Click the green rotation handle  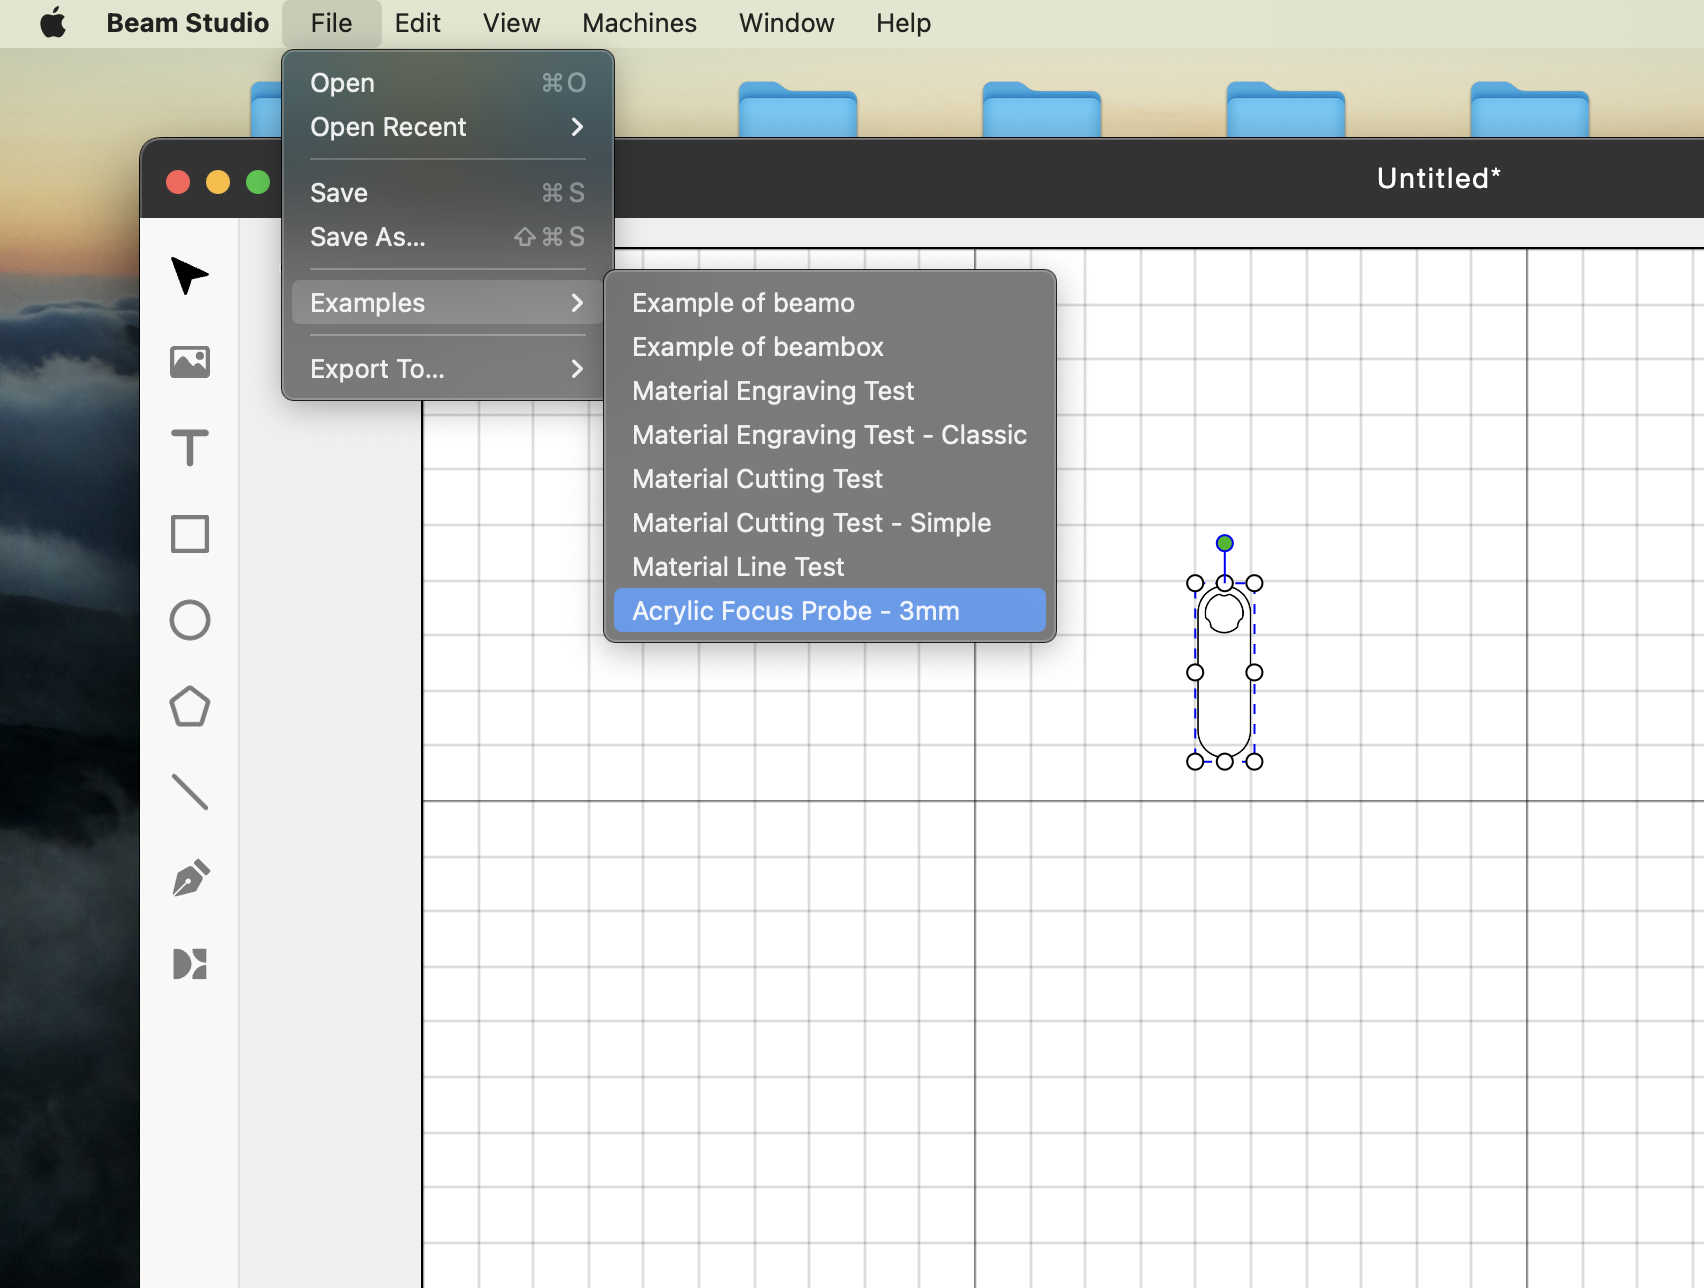click(1224, 542)
